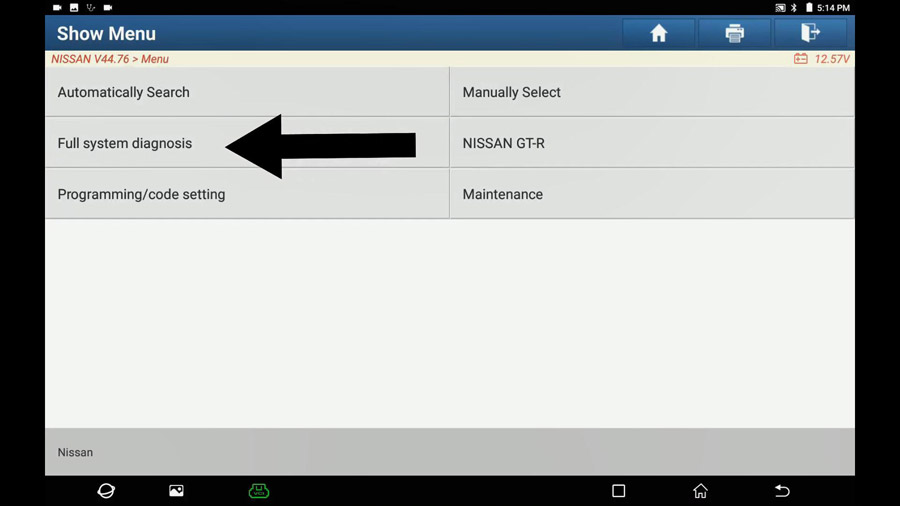Viewport: 900px width, 506px height.
Task: Click the battery voltage icon next to 12.57V
Action: (x=801, y=59)
